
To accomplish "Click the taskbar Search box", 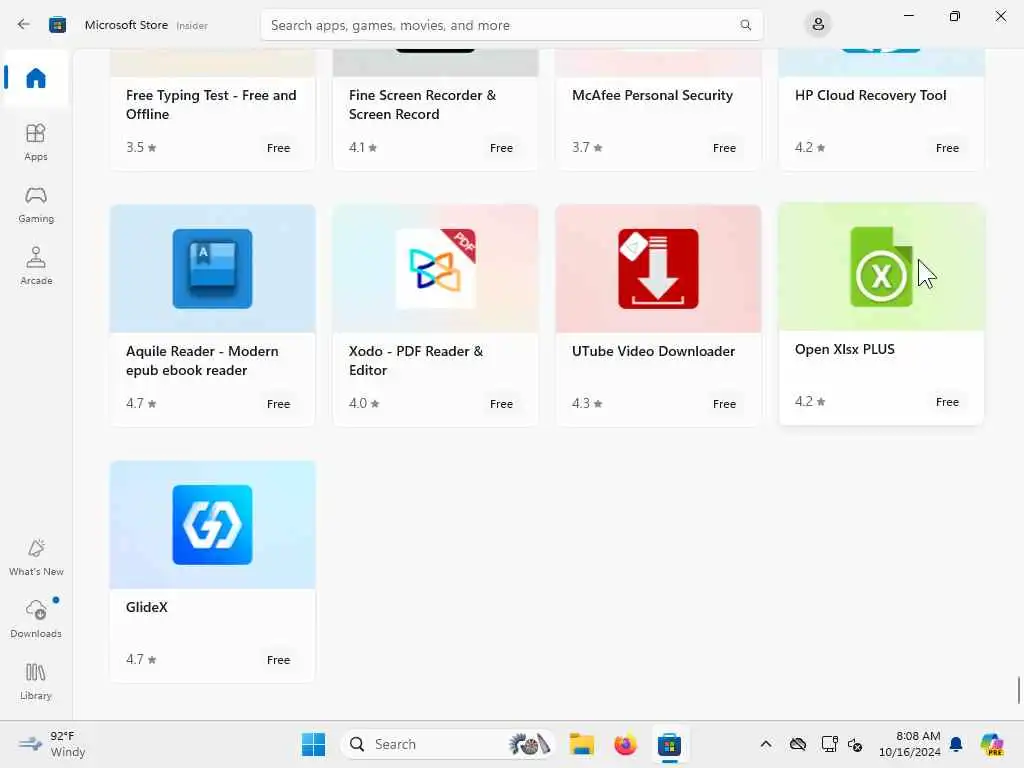I will 448,744.
